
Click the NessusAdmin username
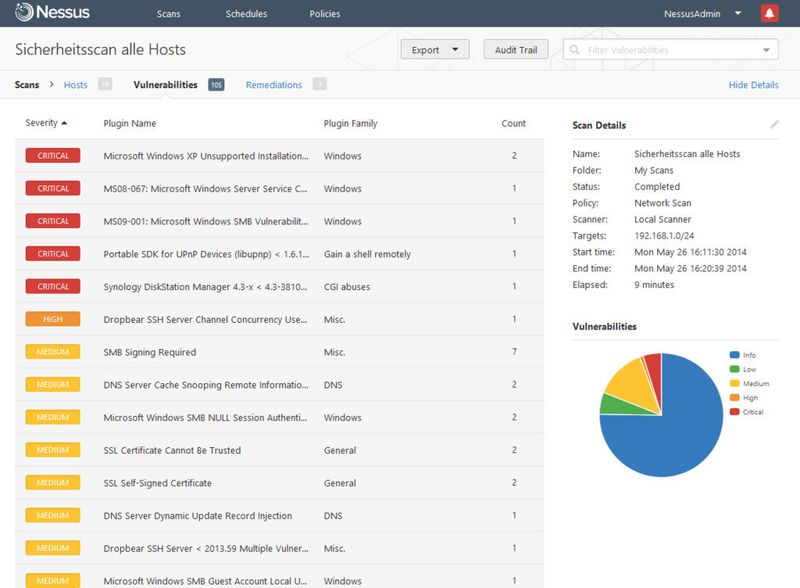692,14
